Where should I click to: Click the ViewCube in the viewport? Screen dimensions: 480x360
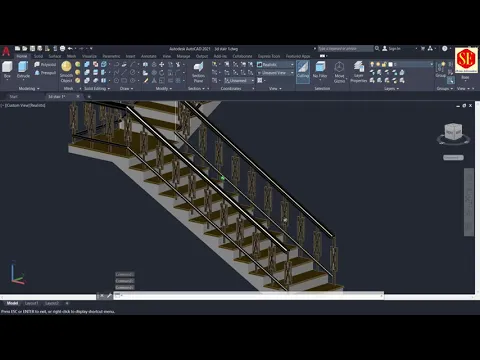pyautogui.click(x=453, y=131)
